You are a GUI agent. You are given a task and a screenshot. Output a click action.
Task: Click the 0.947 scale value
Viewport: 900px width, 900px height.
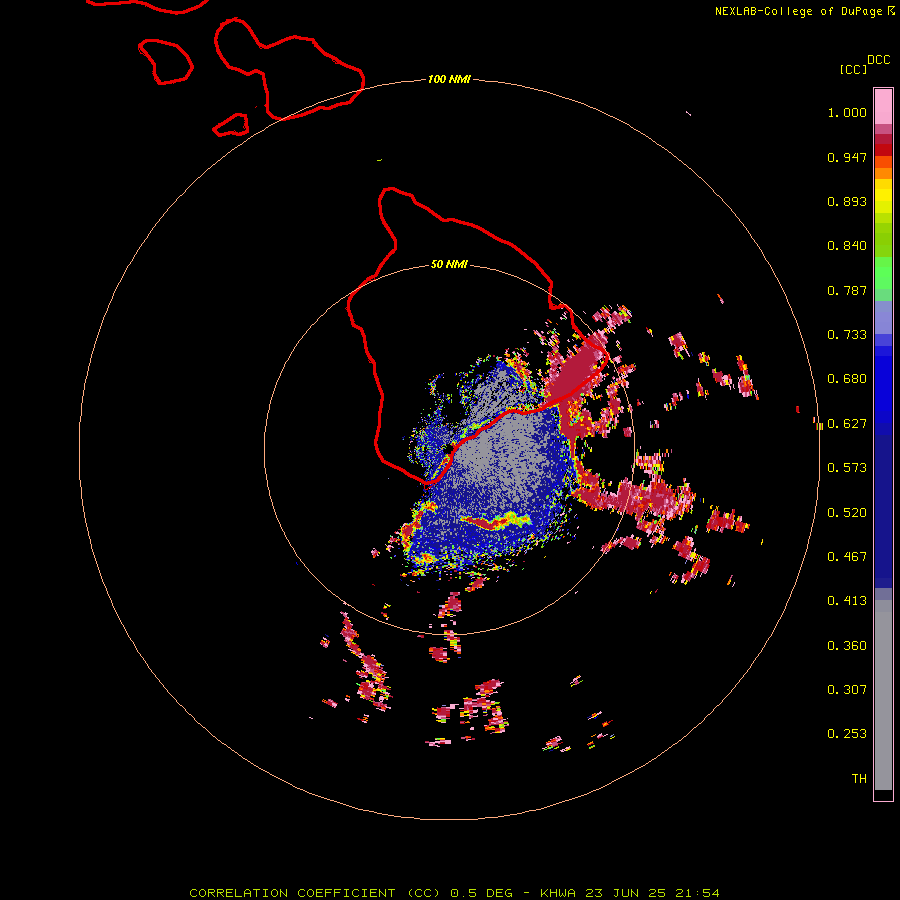(847, 157)
